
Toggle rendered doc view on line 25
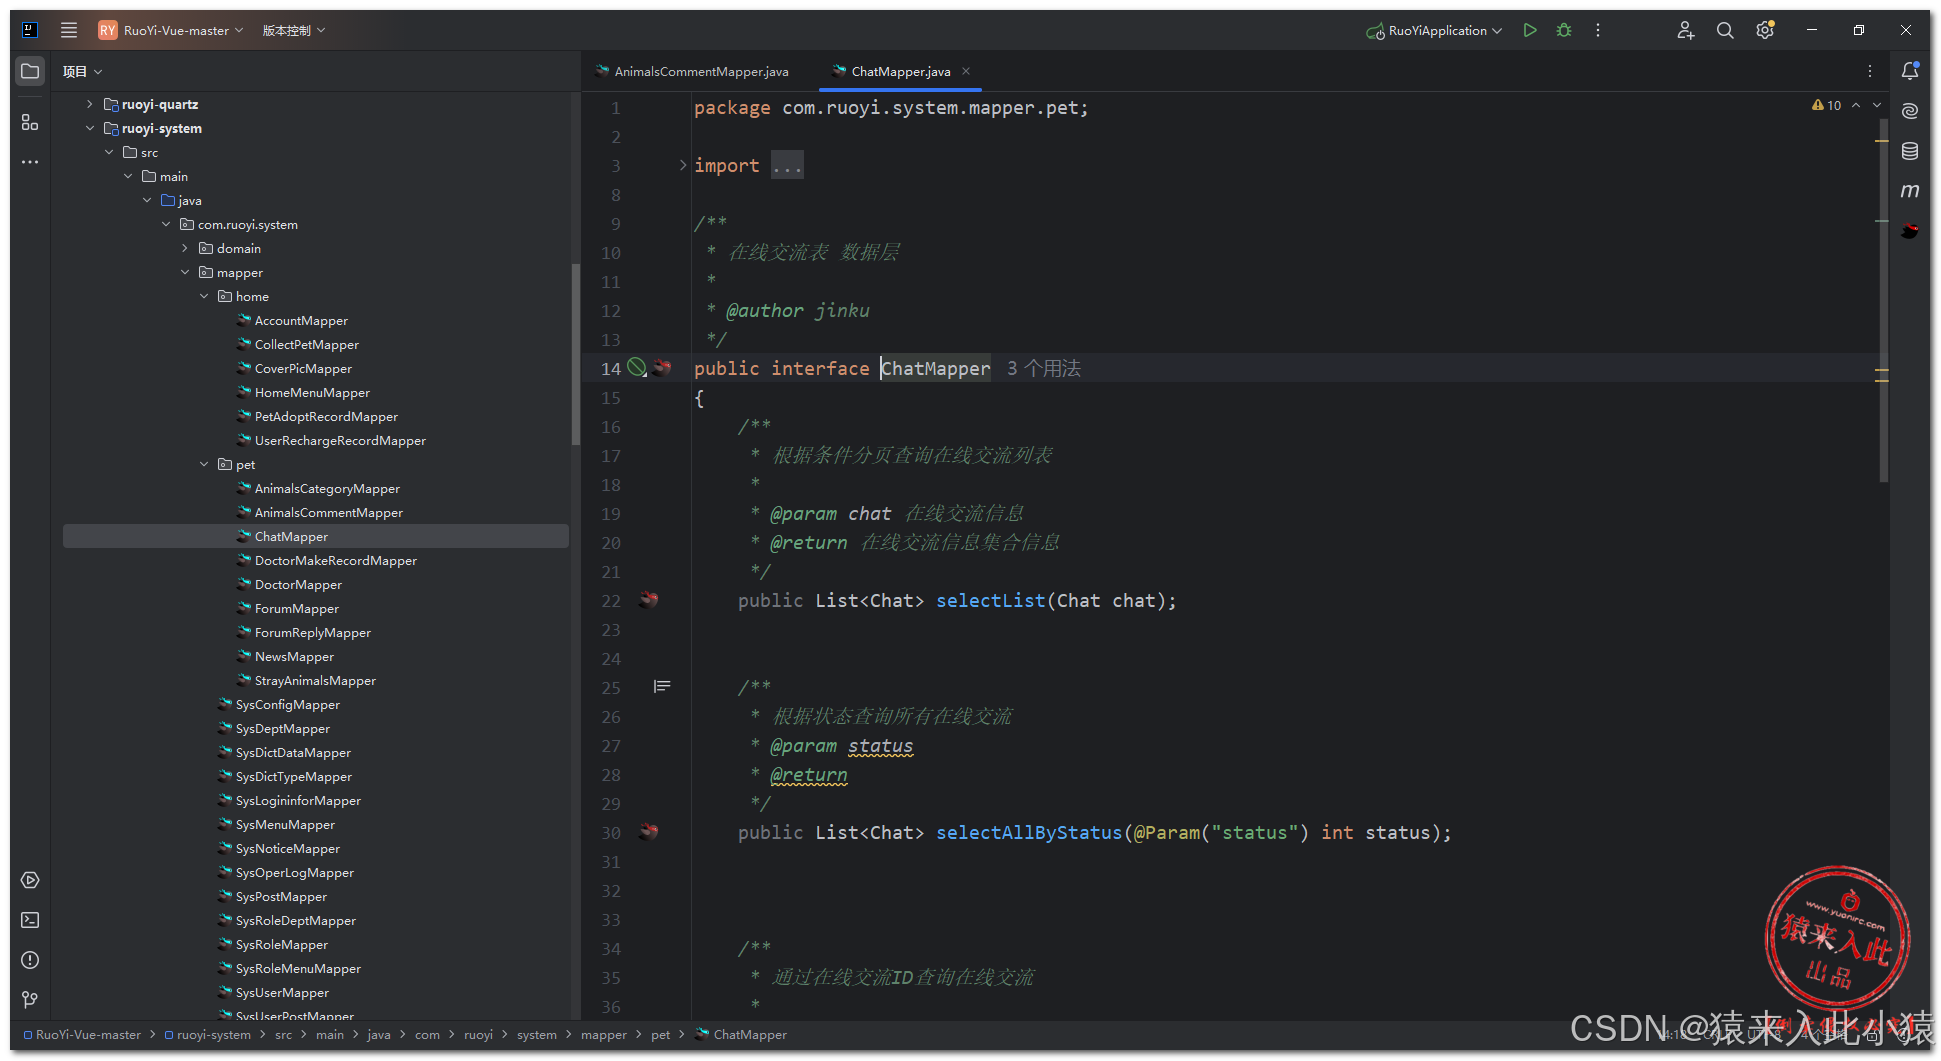662,686
